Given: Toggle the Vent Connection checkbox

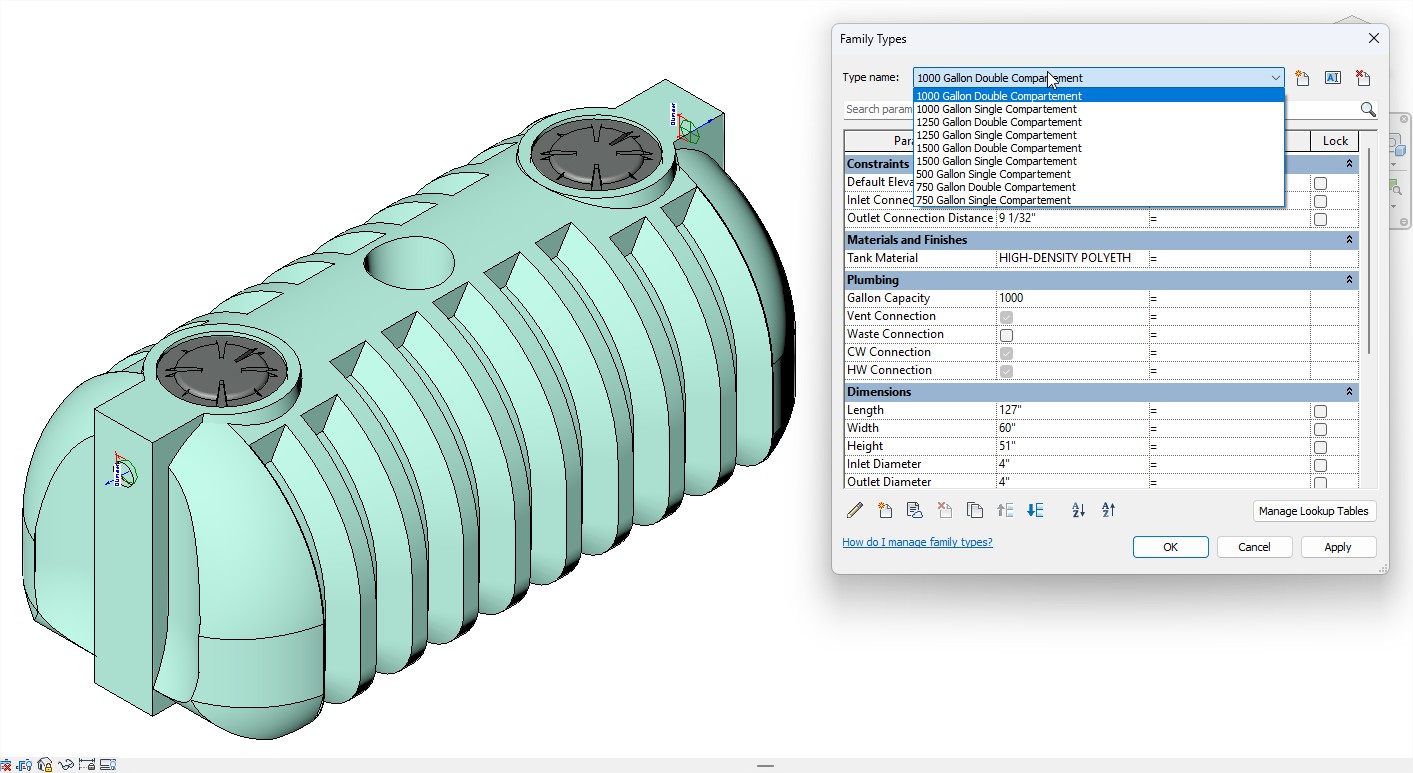Looking at the screenshot, I should pos(1006,317).
